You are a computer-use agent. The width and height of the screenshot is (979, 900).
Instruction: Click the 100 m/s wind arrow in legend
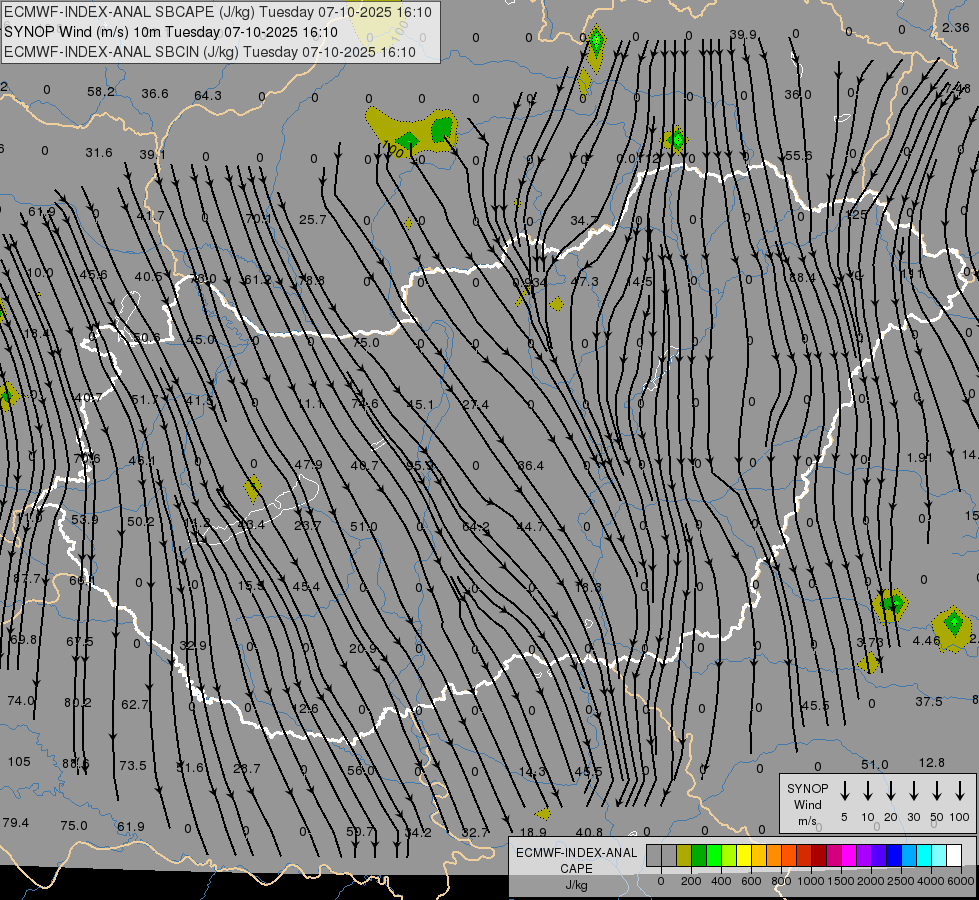pos(960,791)
